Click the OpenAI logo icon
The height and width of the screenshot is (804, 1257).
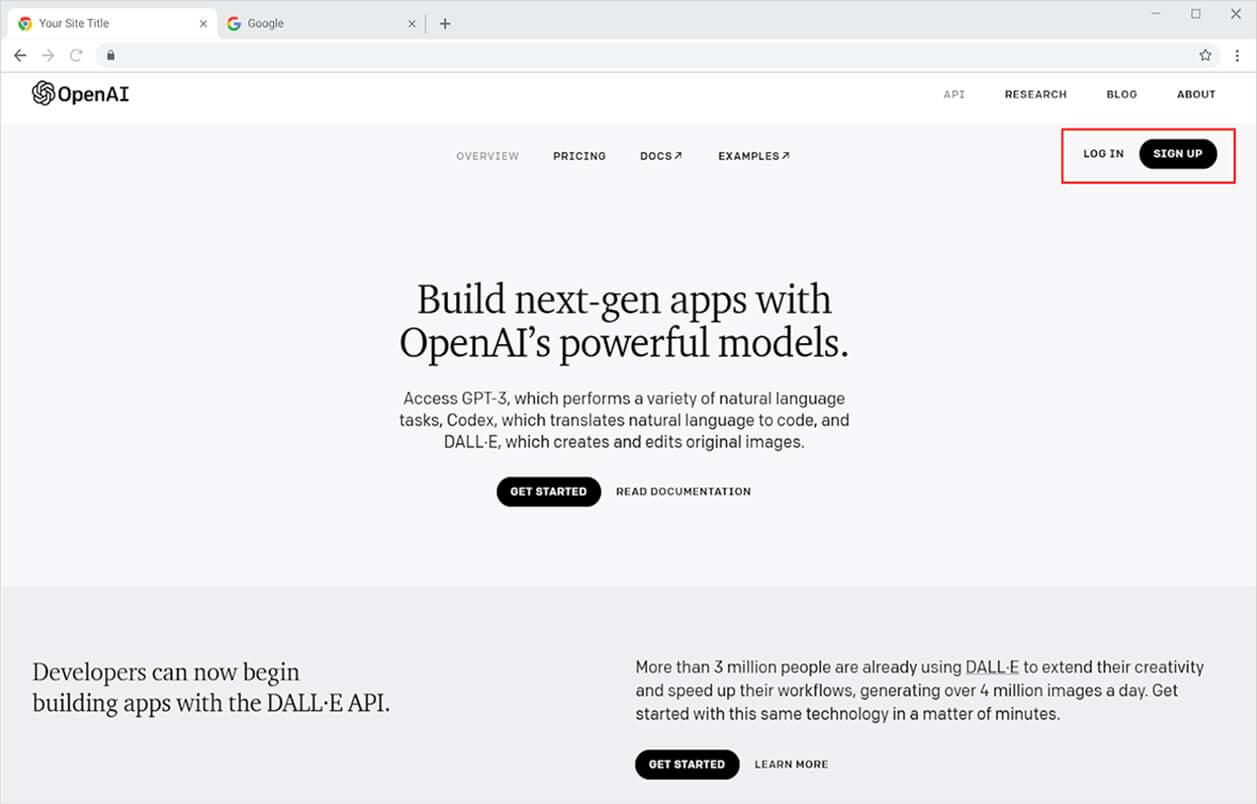[x=43, y=94]
